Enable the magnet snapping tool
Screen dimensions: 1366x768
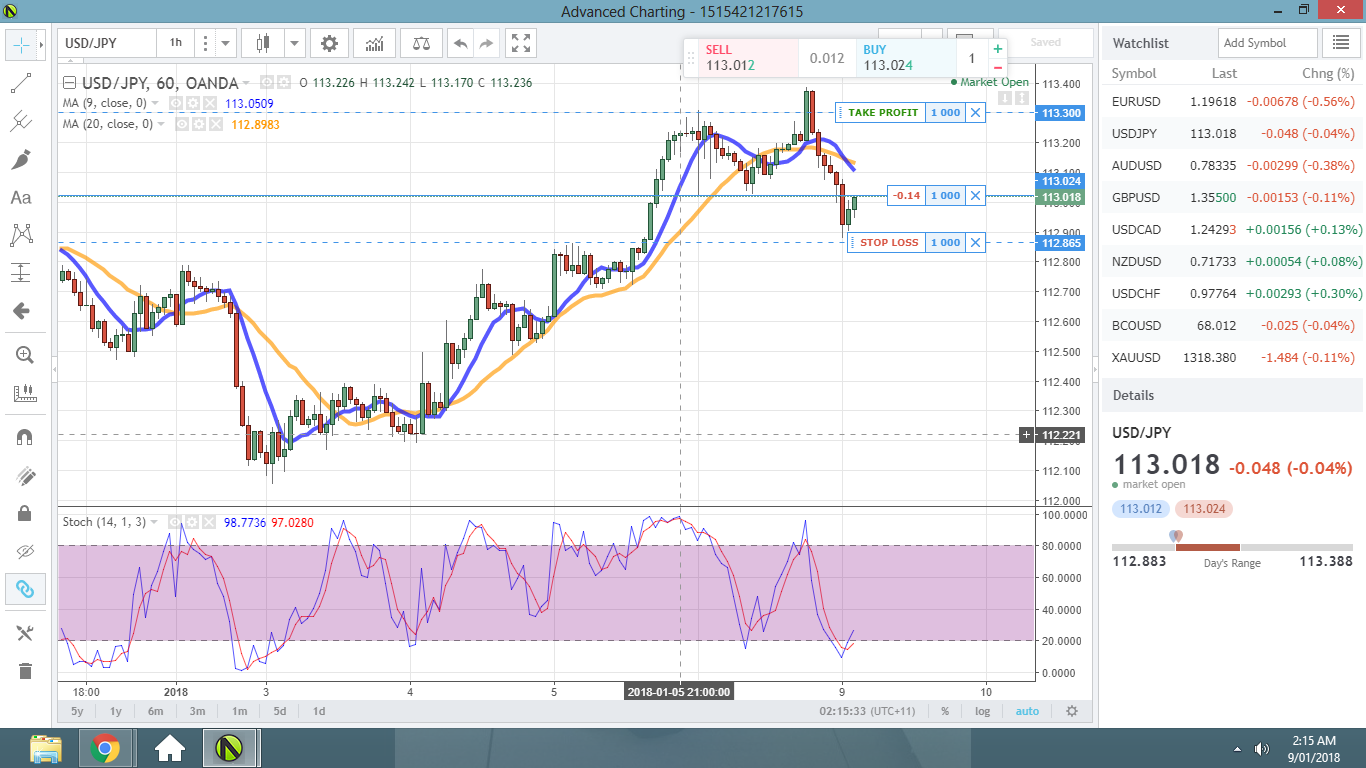[x=25, y=434]
